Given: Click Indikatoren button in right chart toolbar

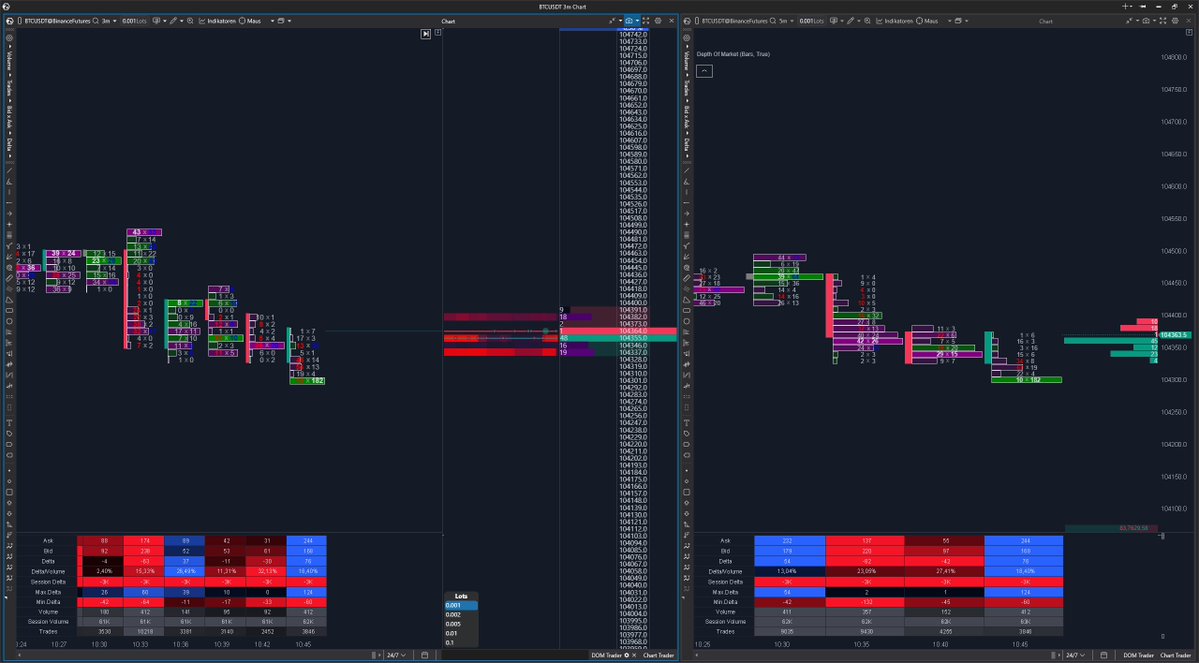Looking at the screenshot, I should (x=895, y=21).
